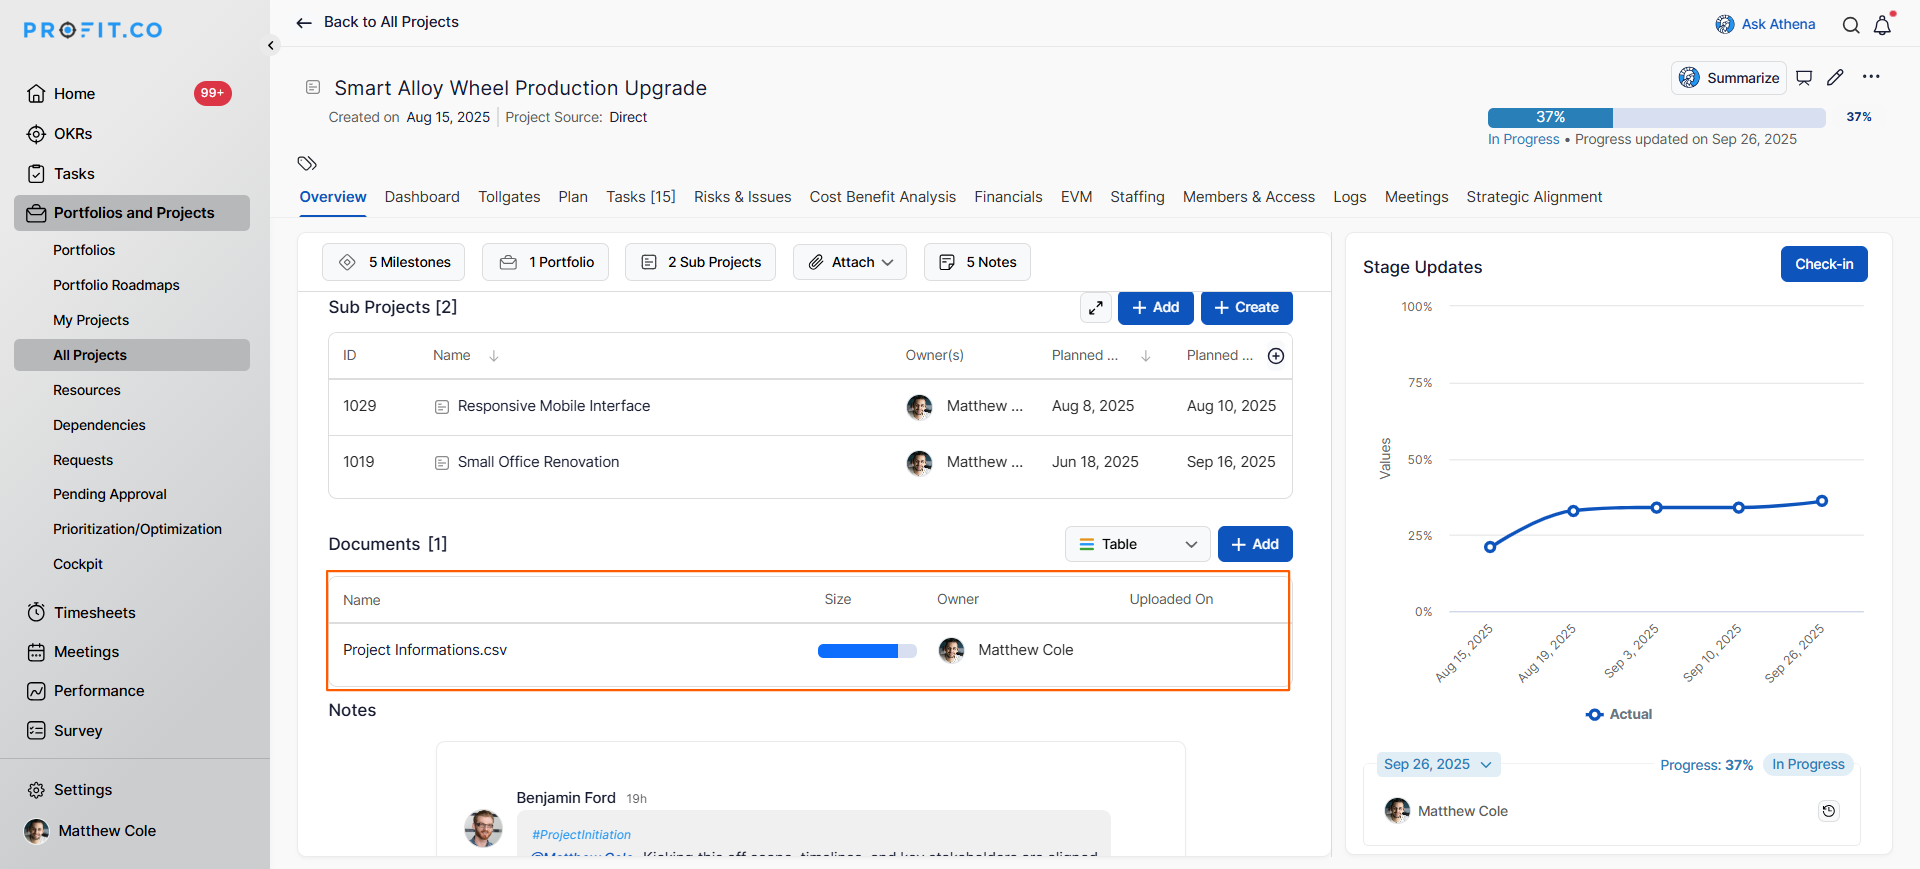The height and width of the screenshot is (869, 1920).
Task: Collapse the left sidebar
Action: pos(271,45)
